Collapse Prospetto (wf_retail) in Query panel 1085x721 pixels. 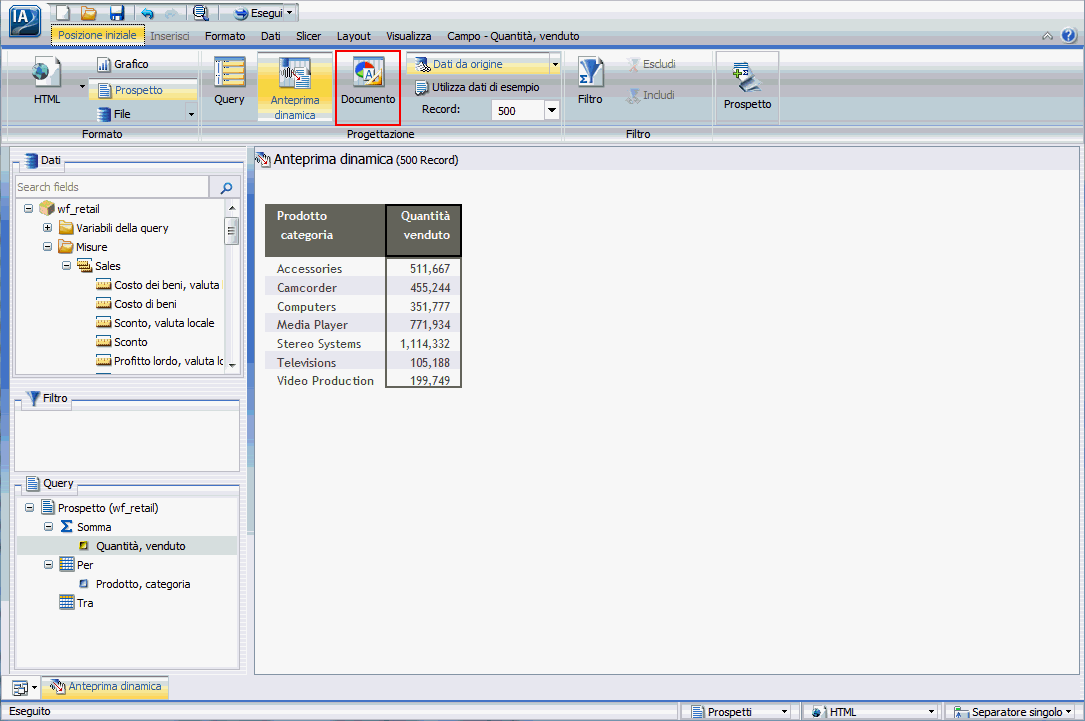pyautogui.click(x=29, y=507)
